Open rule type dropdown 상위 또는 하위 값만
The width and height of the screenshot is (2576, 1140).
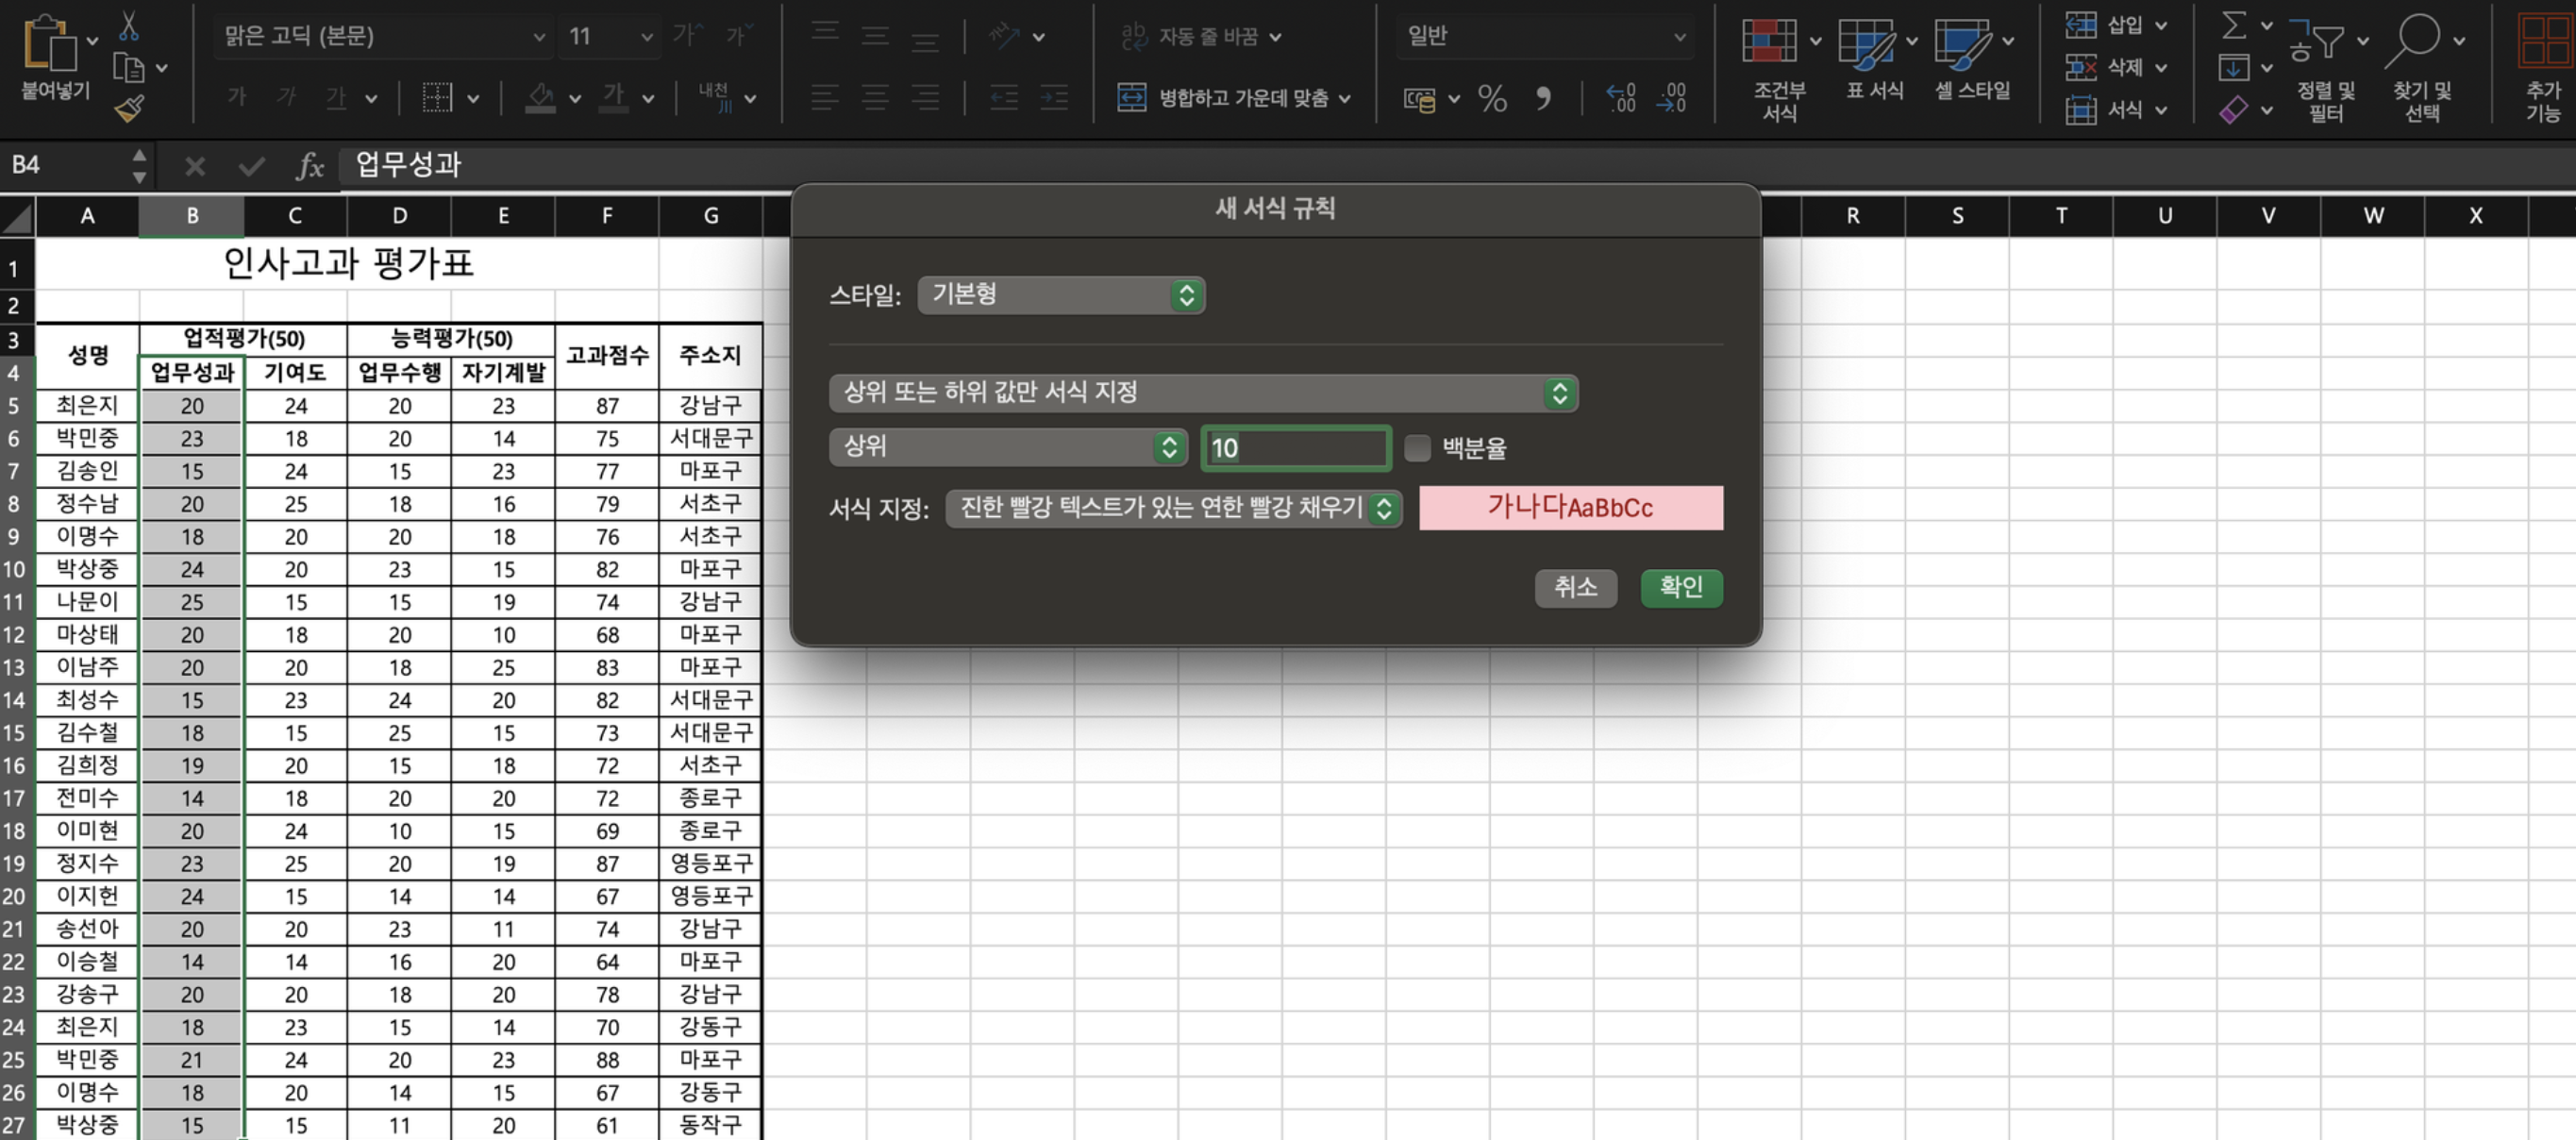point(1202,393)
